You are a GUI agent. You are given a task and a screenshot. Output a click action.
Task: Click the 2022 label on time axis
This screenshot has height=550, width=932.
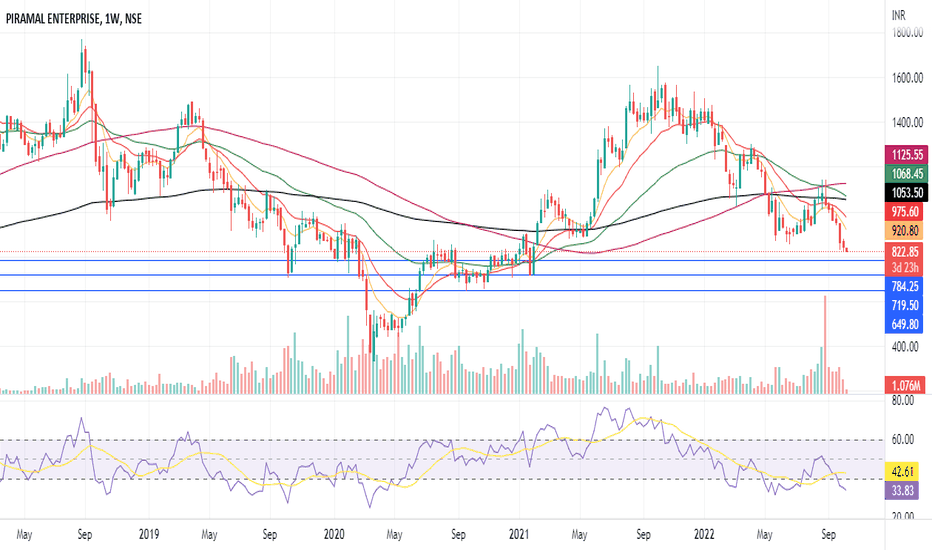tap(704, 535)
